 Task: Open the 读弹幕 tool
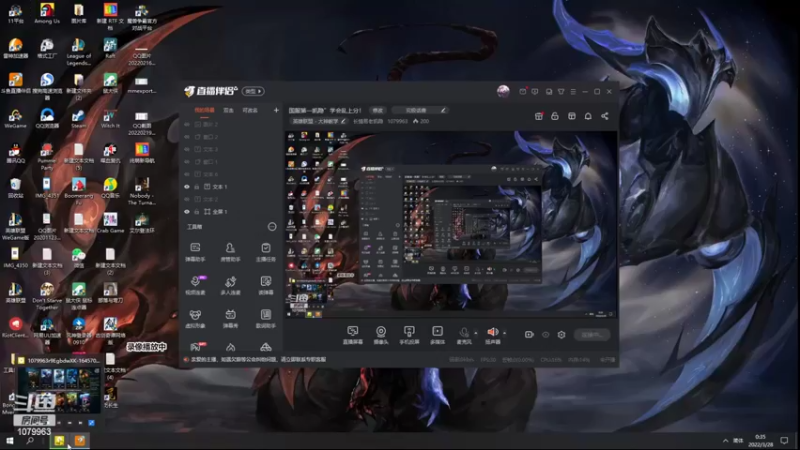click(x=265, y=285)
